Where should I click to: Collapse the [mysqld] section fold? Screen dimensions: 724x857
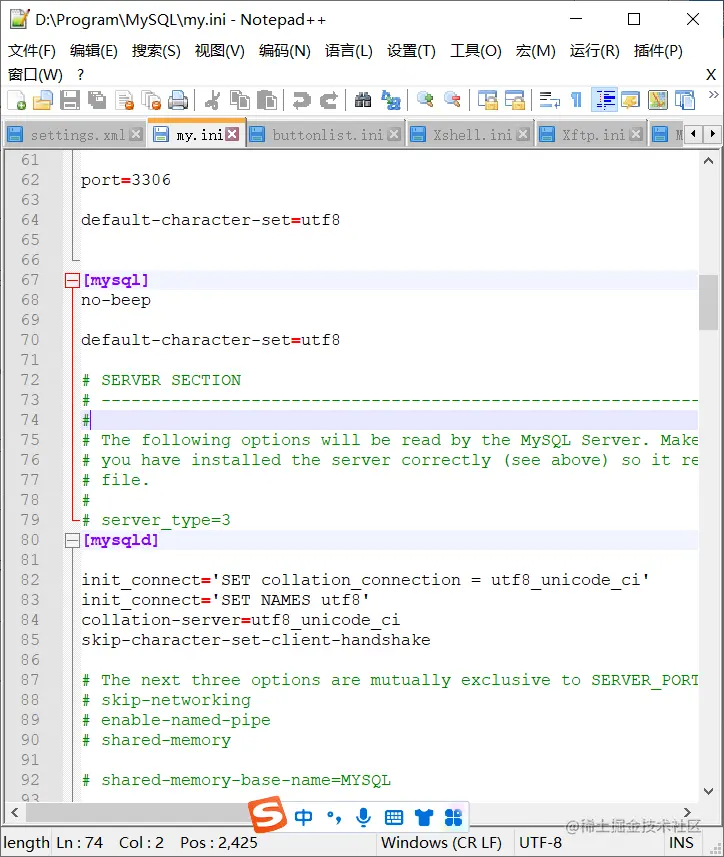pos(72,541)
